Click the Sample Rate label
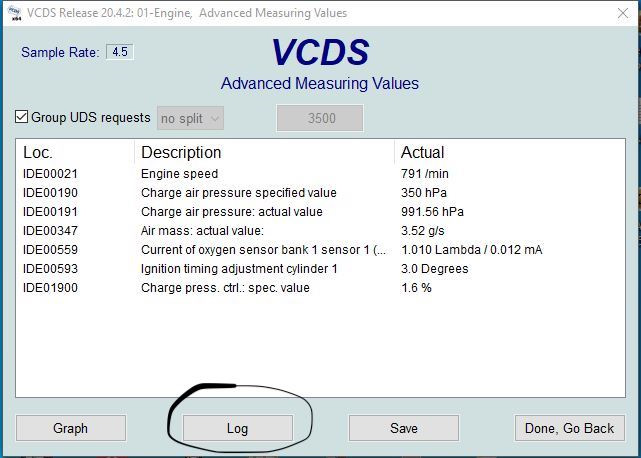641x458 pixels. coord(60,52)
